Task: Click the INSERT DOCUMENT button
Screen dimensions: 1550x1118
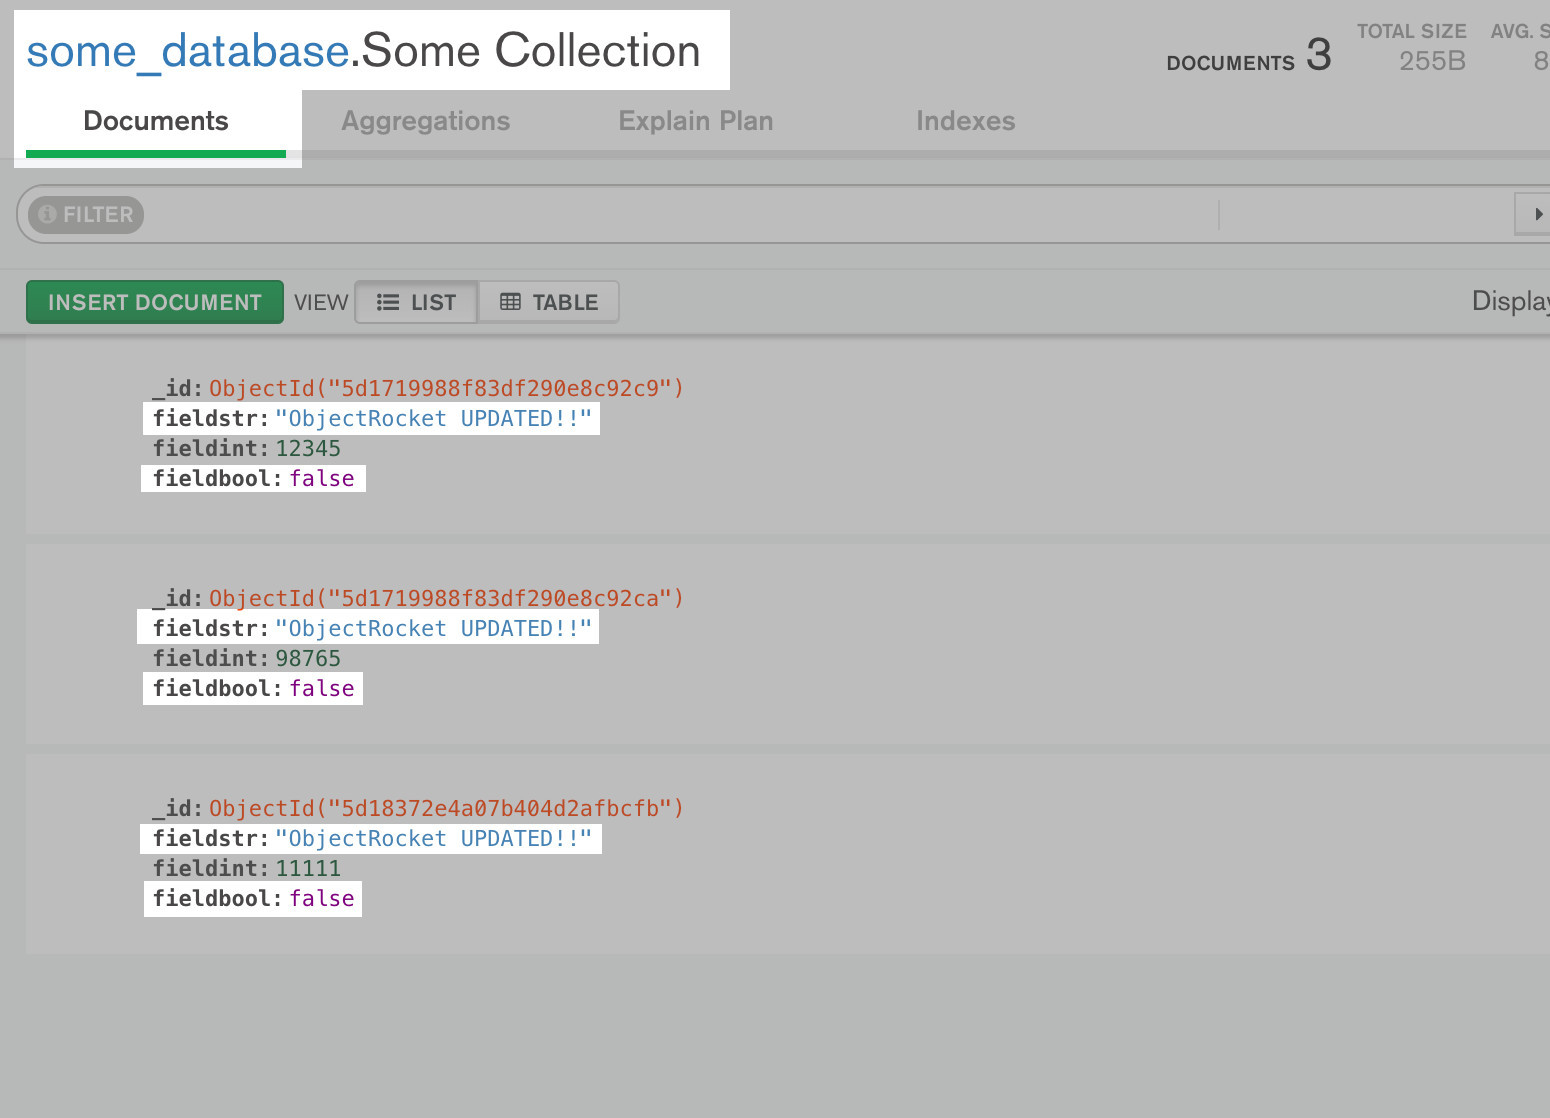Action: tap(154, 301)
